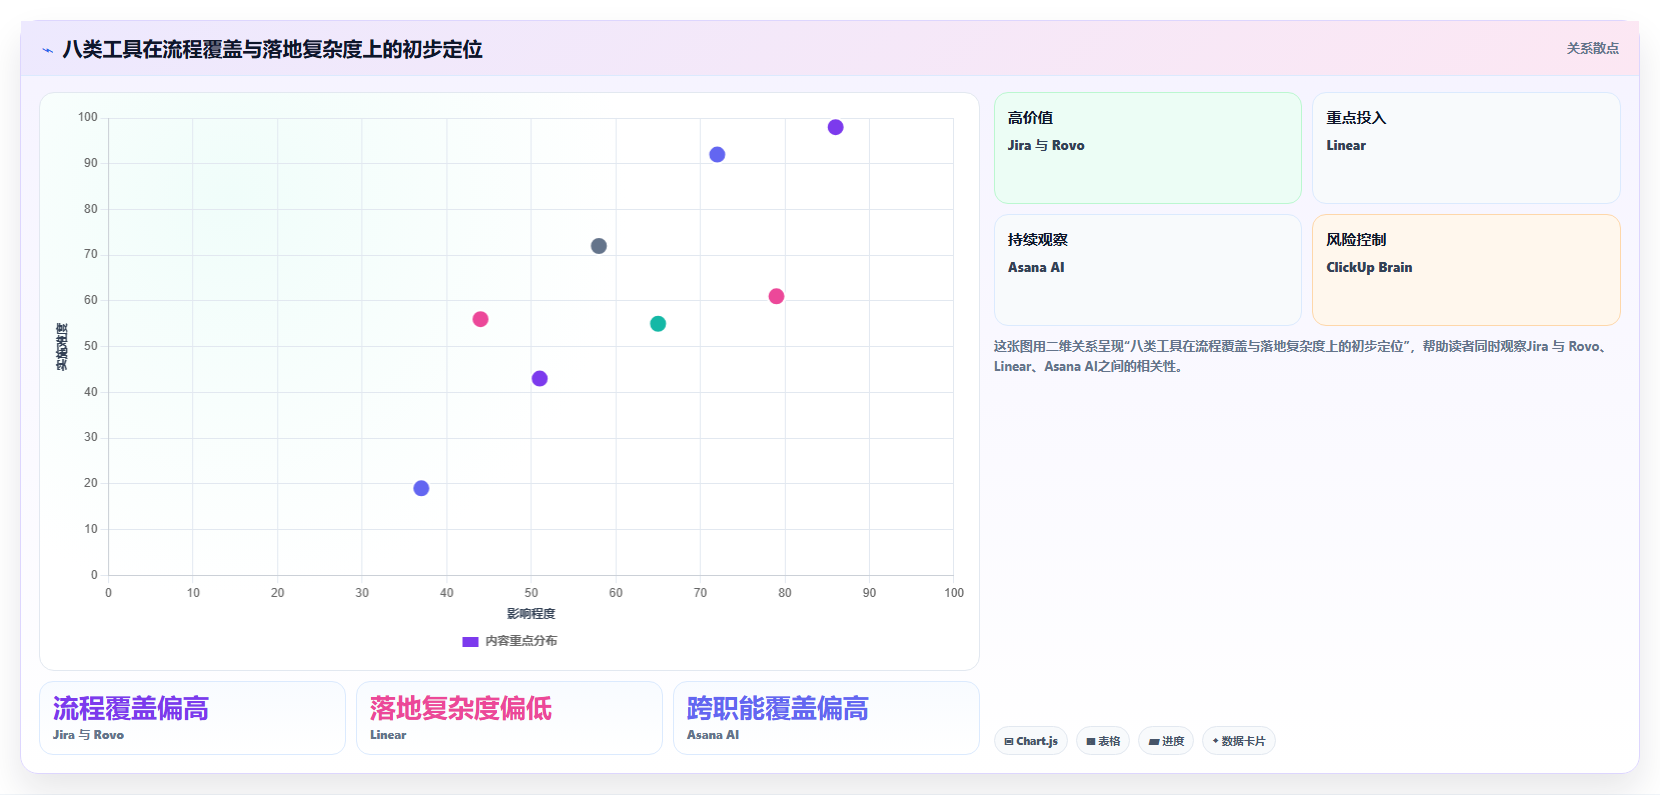Click the 跨职能覆盖偏高 stat card
The width and height of the screenshot is (1660, 795).
tap(826, 718)
